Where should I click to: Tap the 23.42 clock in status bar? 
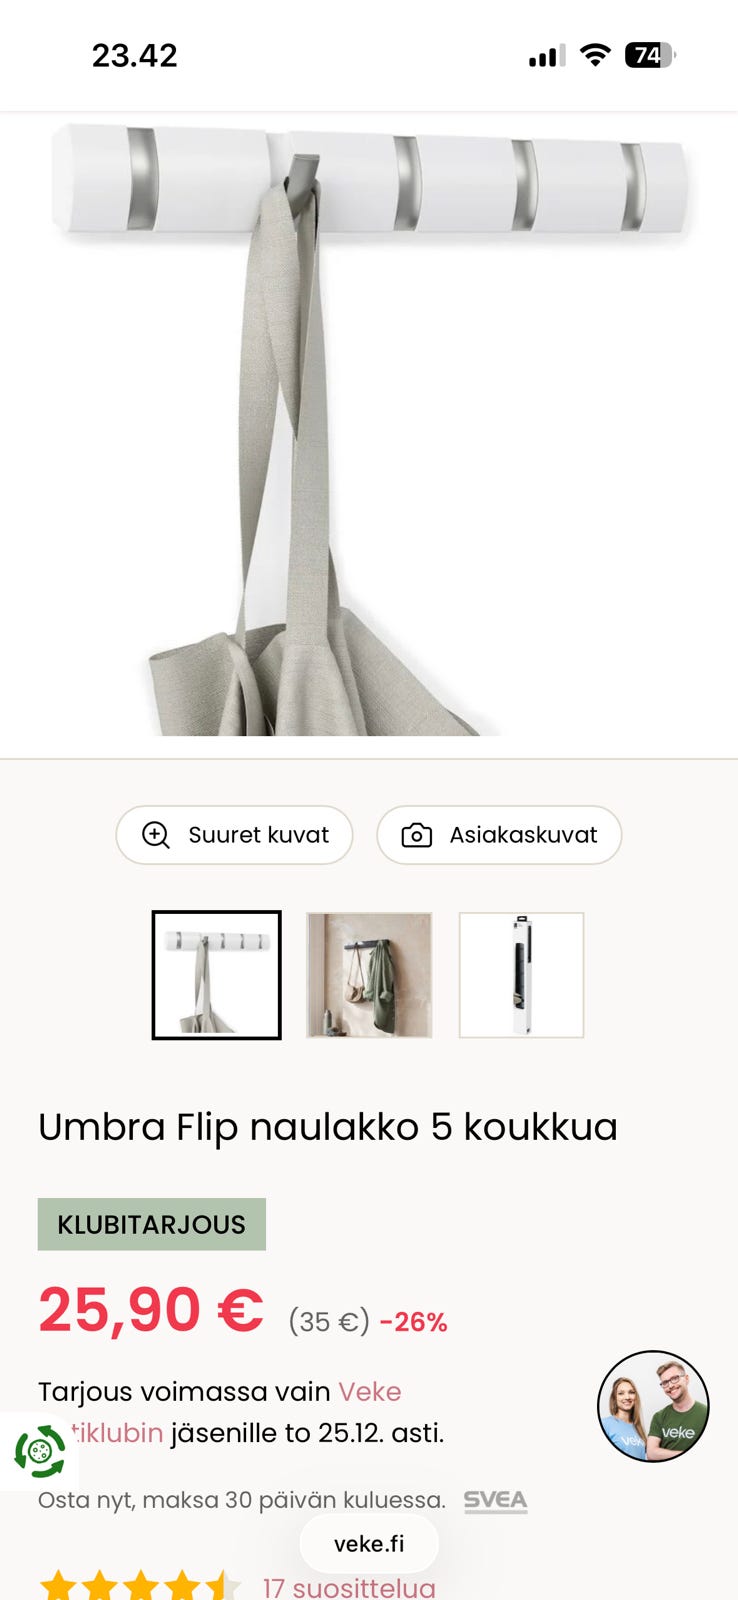pyautogui.click(x=135, y=55)
